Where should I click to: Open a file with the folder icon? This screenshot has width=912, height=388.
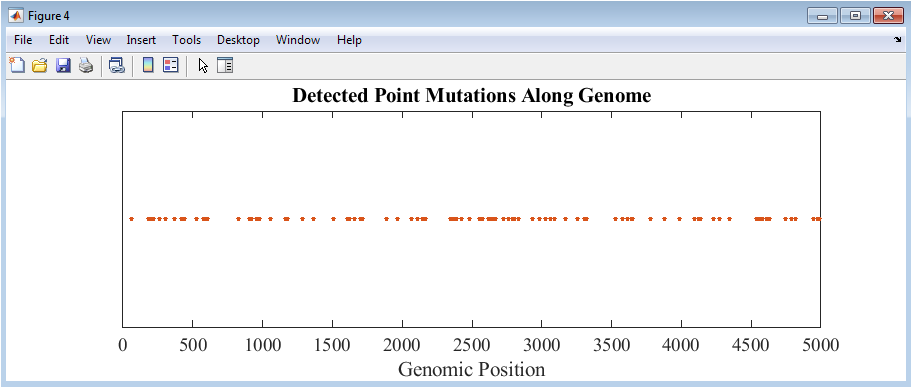39,65
